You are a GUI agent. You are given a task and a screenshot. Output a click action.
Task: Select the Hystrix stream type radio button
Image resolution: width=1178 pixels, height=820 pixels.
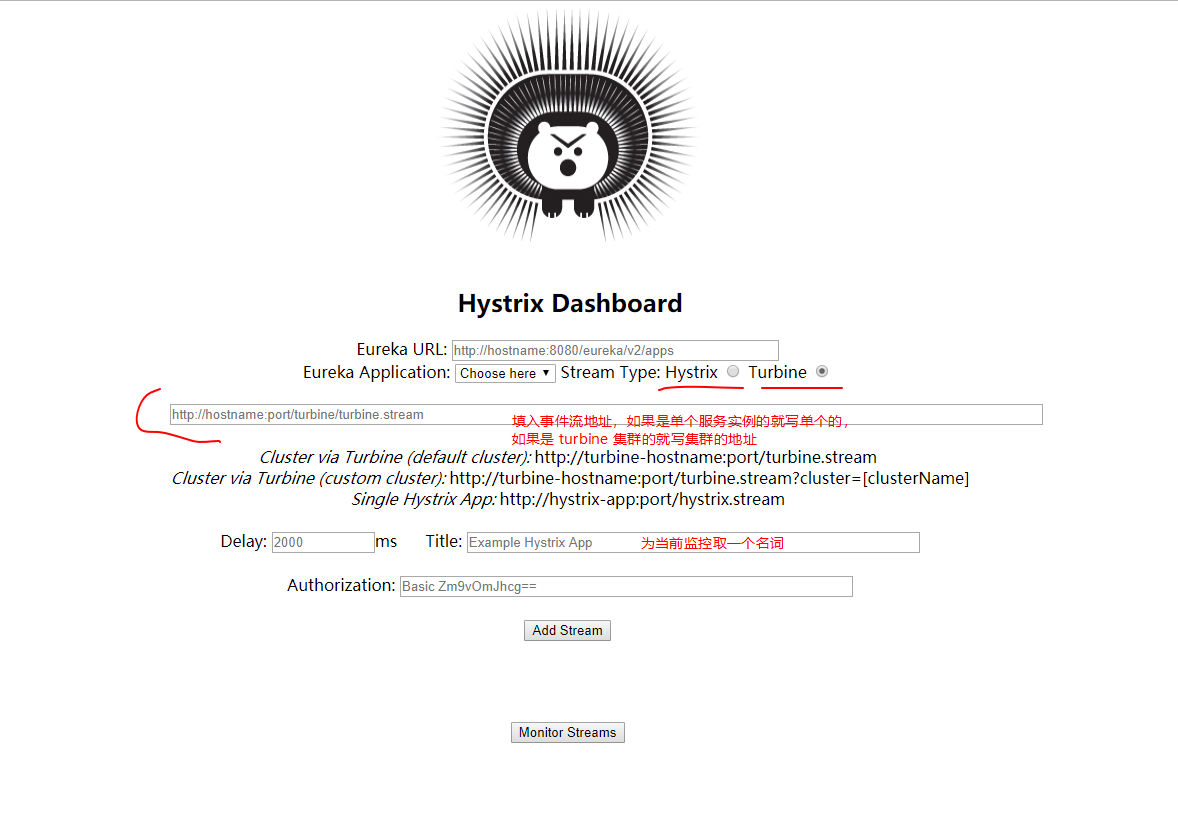click(733, 371)
